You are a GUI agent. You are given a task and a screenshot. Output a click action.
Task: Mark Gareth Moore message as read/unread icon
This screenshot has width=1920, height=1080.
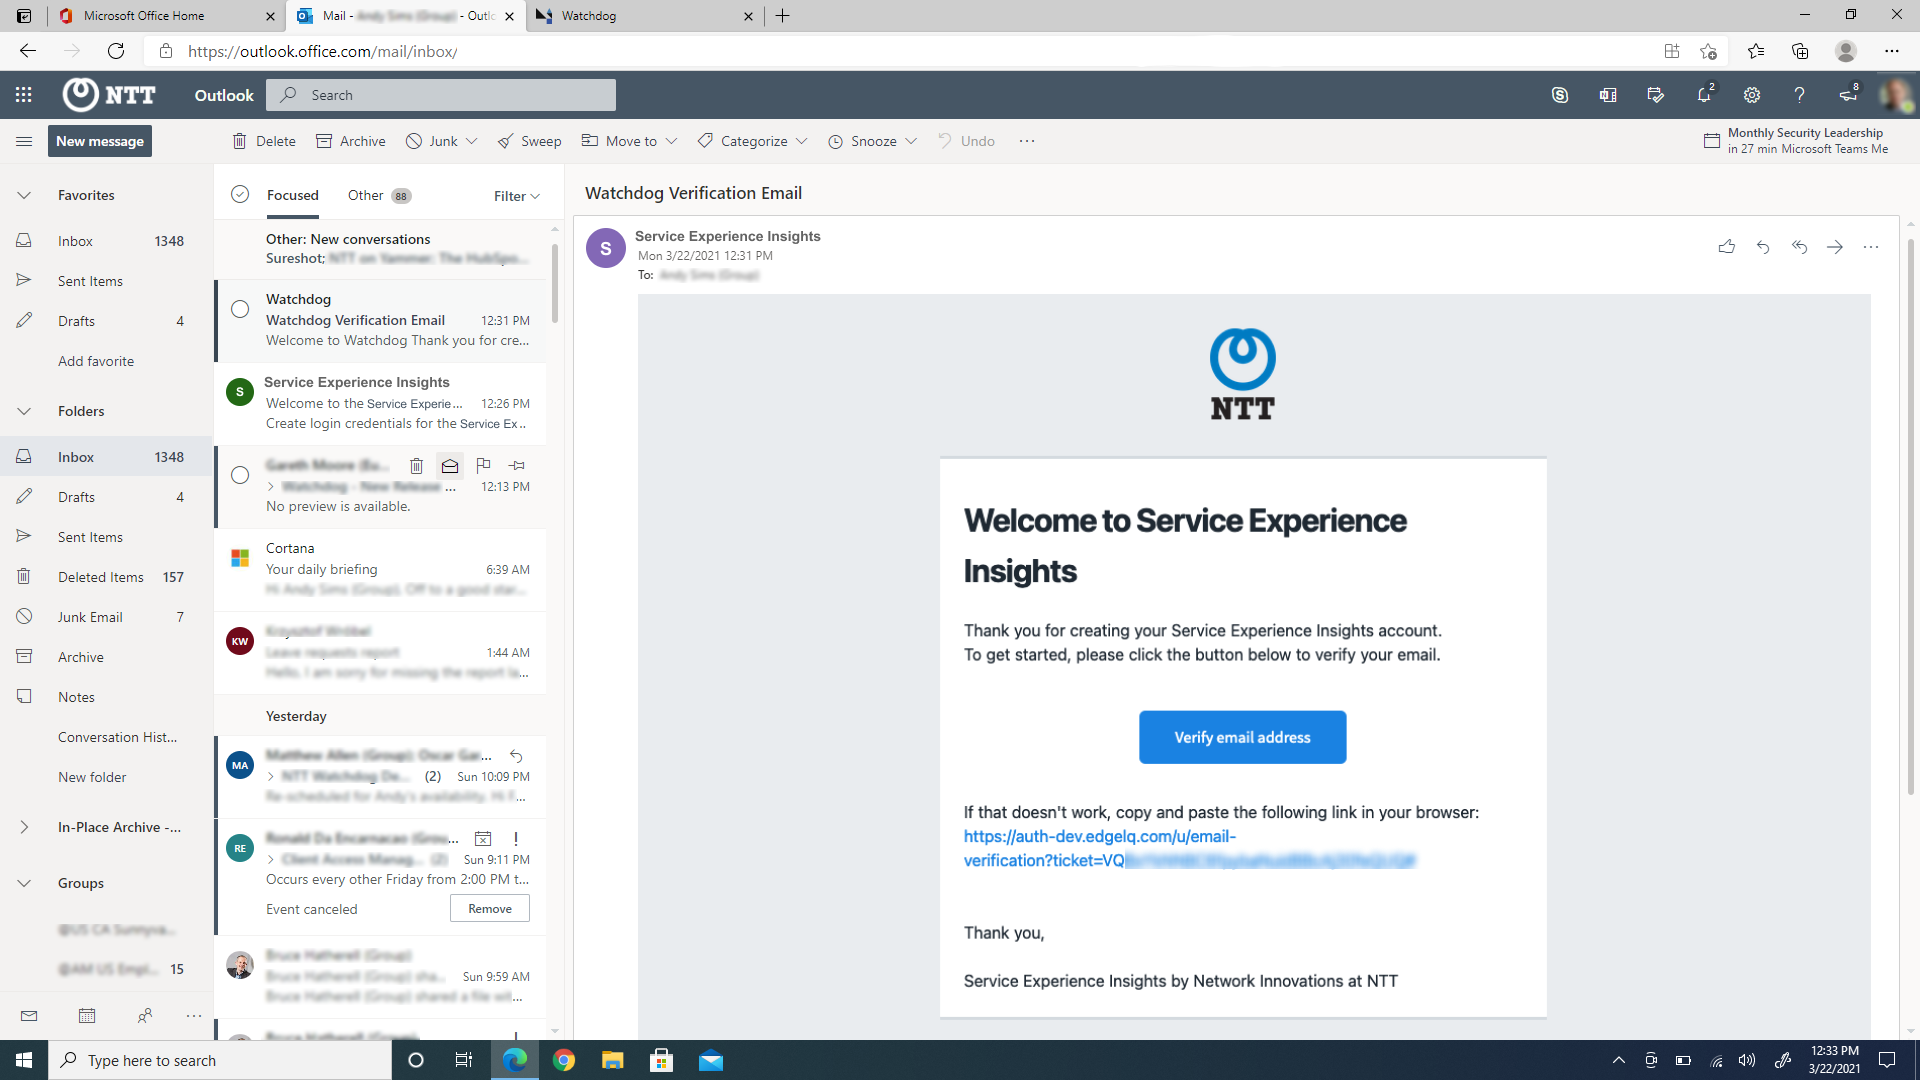coord(450,465)
